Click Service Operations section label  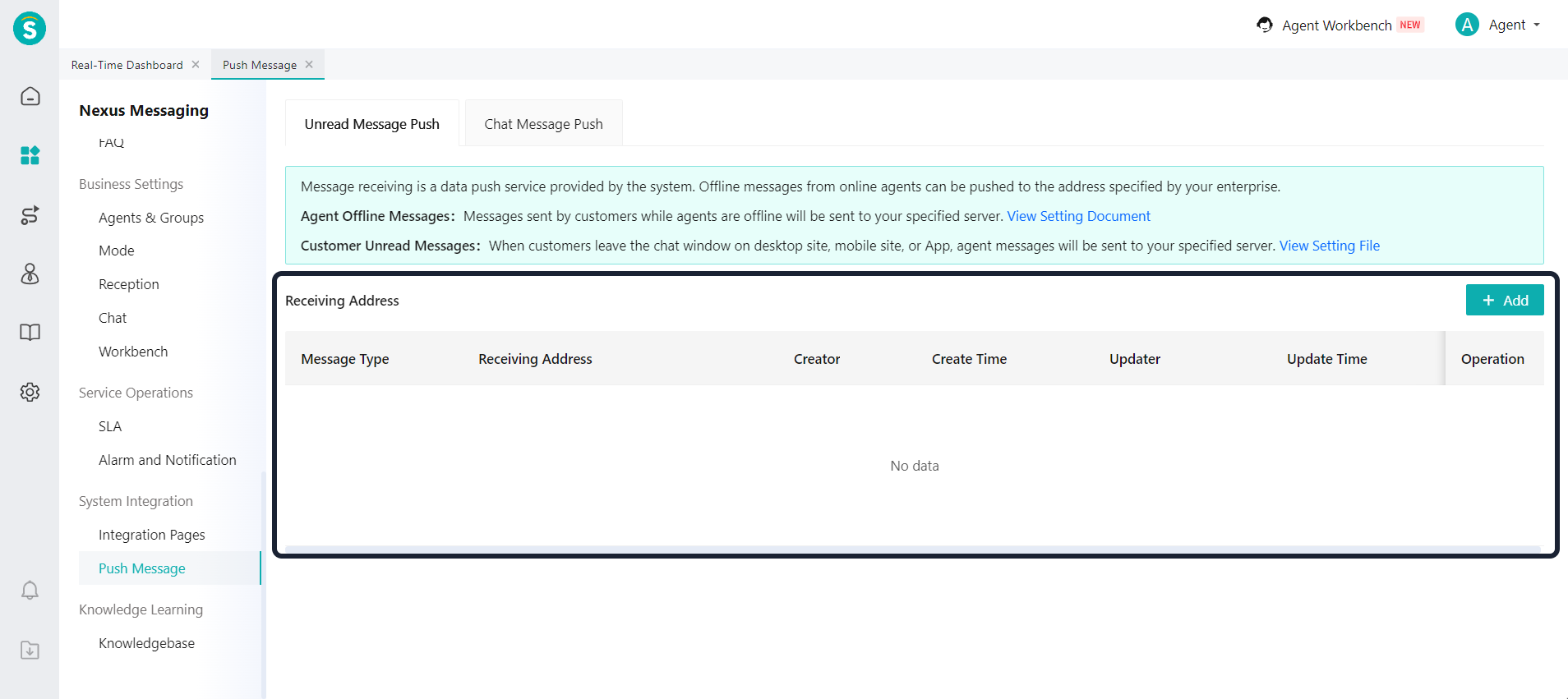(136, 393)
